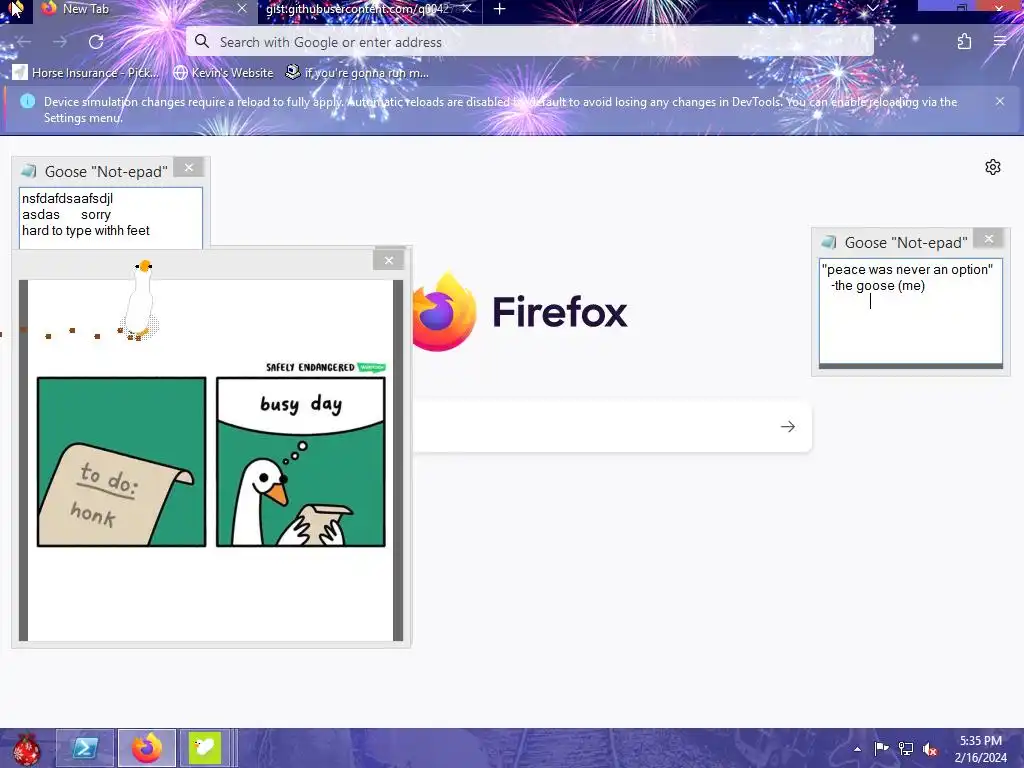Open a new tab with plus button
Image resolution: width=1024 pixels, height=768 pixels.
click(500, 8)
